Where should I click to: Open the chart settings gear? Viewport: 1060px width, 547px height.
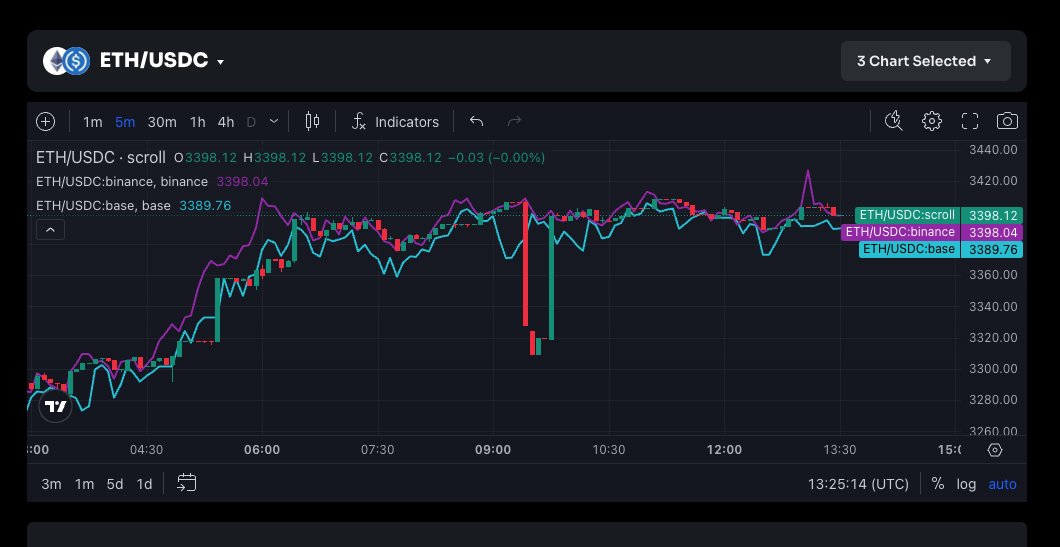[932, 121]
